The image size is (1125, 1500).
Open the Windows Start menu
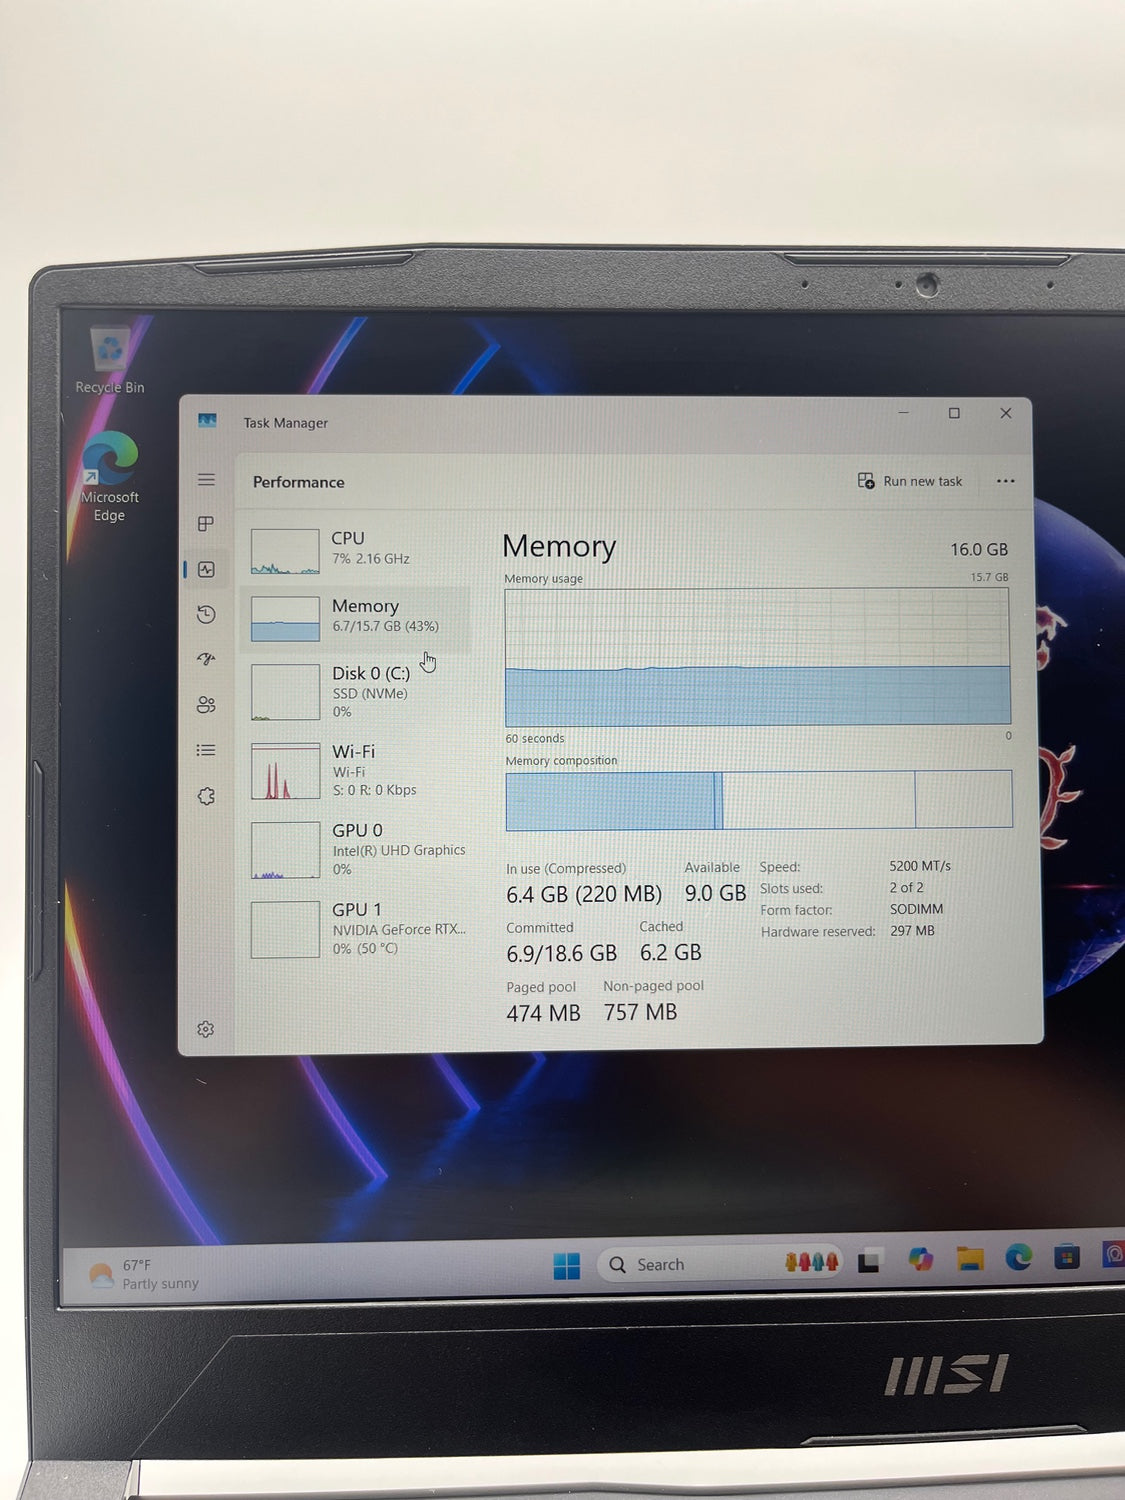pos(566,1266)
